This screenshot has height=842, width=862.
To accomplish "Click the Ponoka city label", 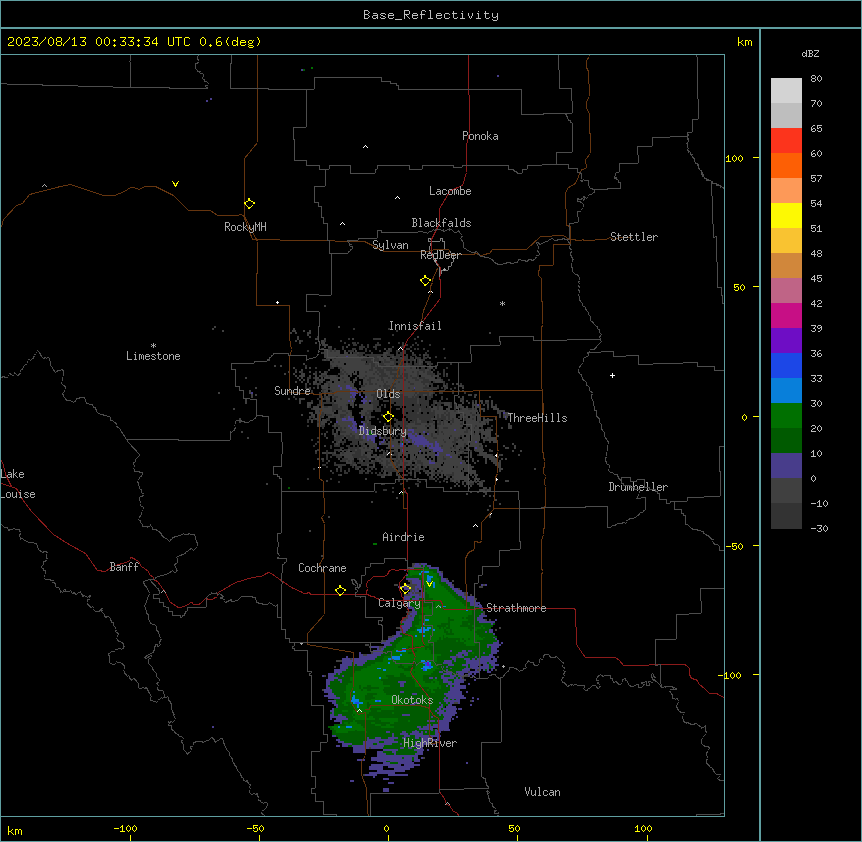I will tap(480, 136).
